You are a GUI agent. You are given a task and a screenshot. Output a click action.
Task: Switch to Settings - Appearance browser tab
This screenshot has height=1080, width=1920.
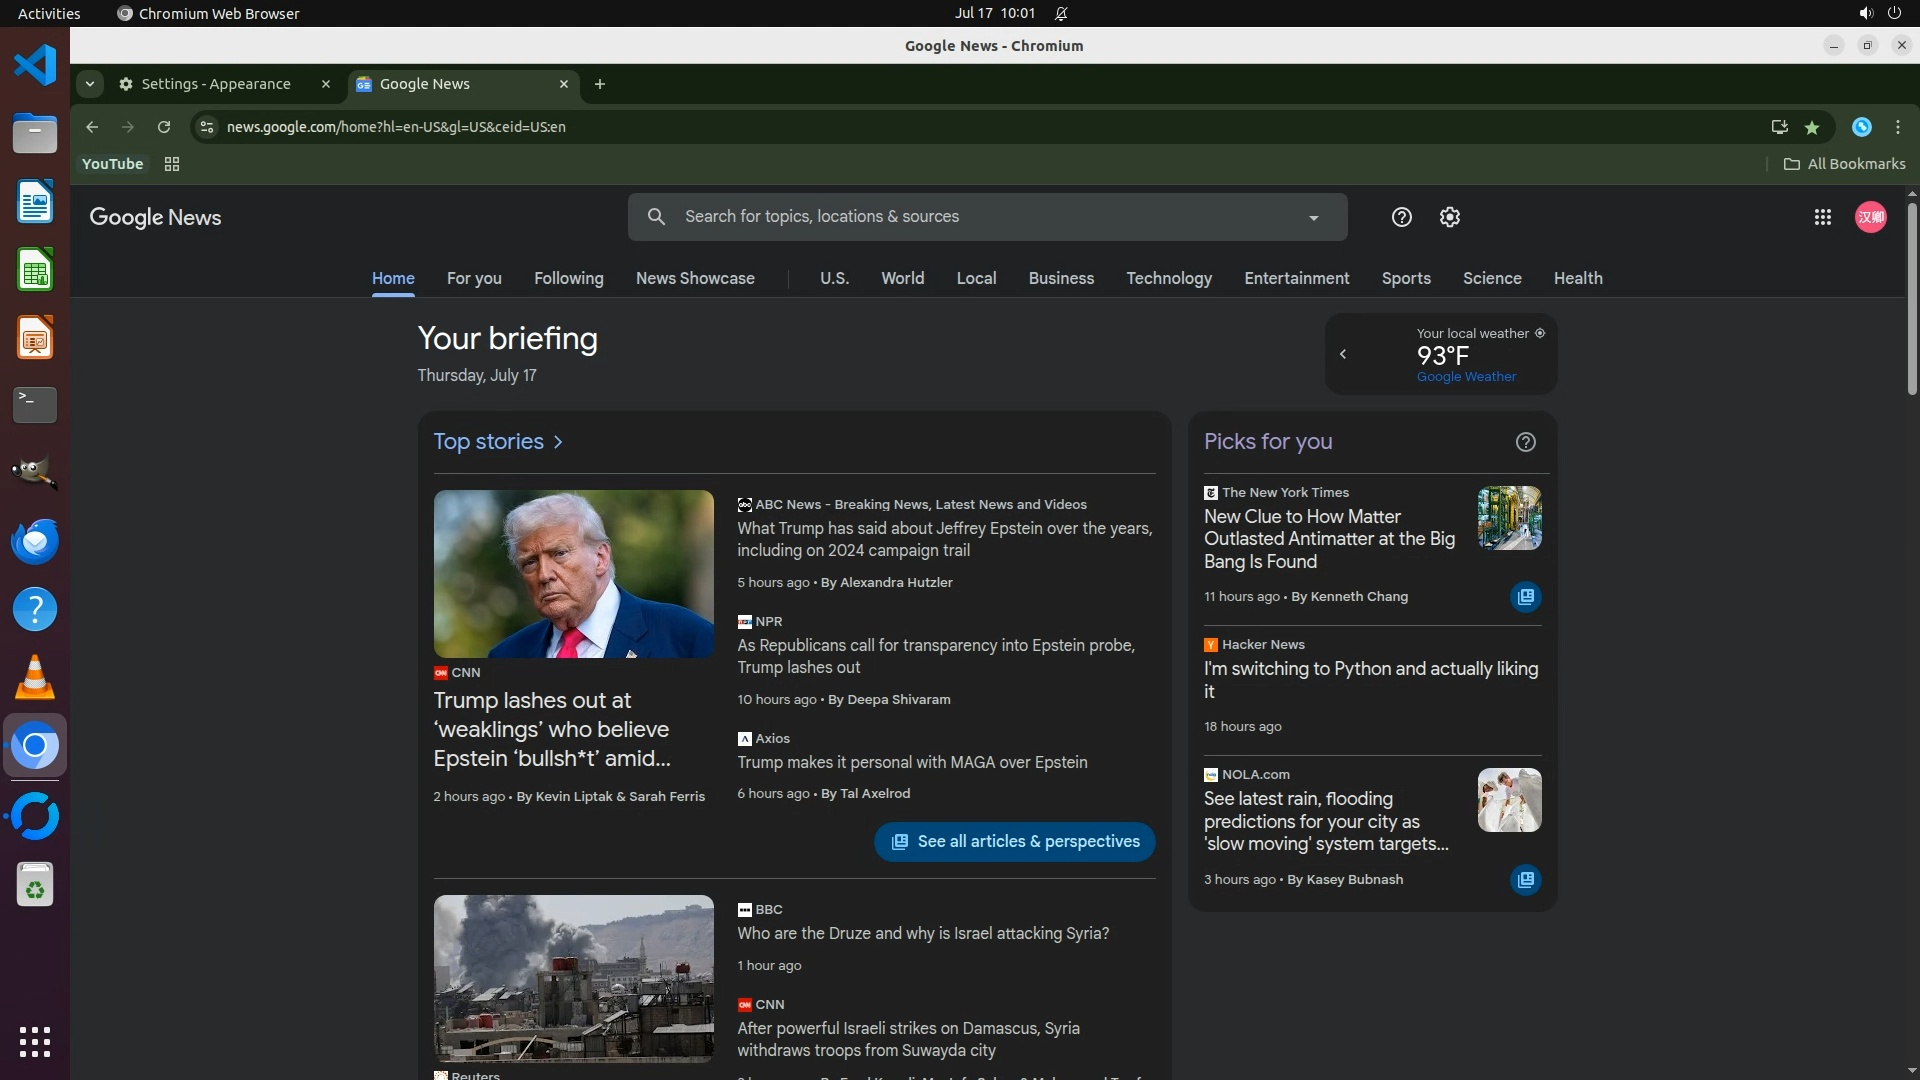[x=215, y=84]
